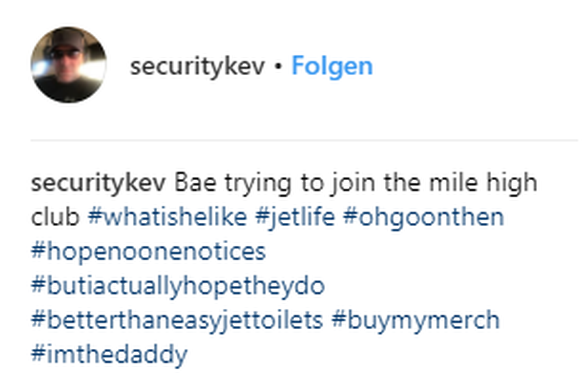Click the securitykev username in the header
Image resolution: width=582 pixels, height=382 pixels.
[x=197, y=66]
